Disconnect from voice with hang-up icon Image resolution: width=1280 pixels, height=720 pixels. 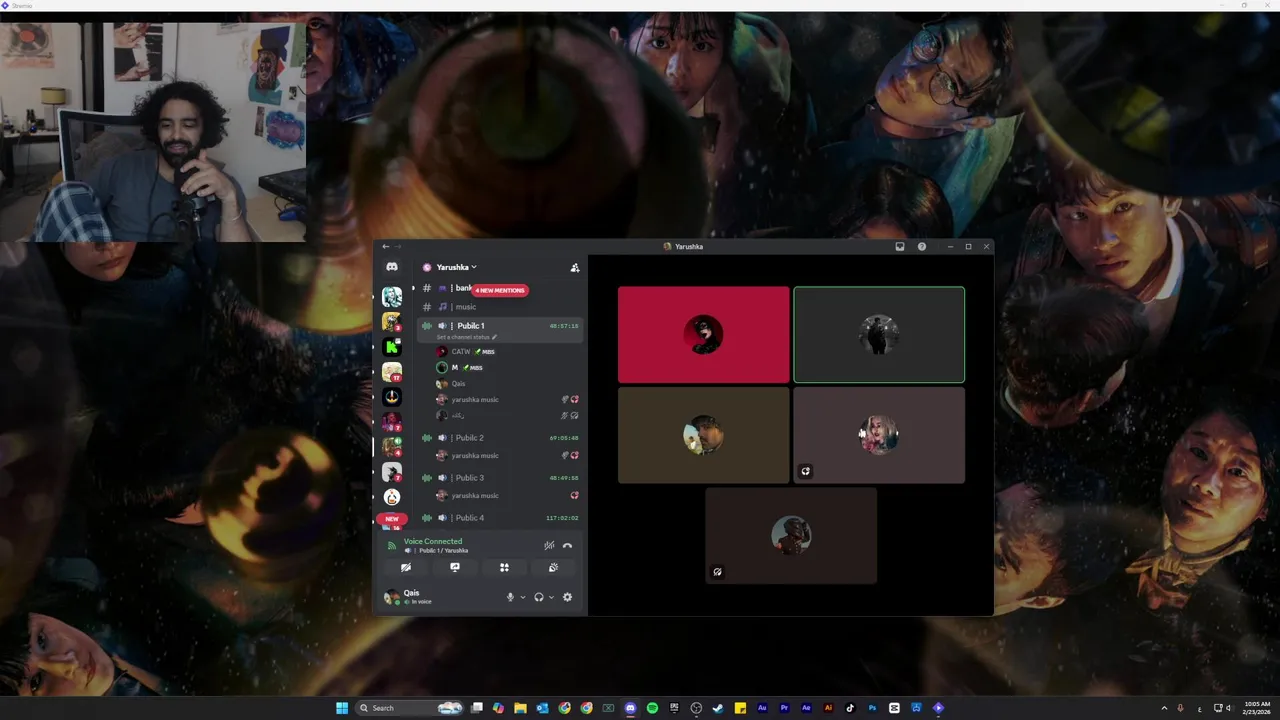(x=567, y=545)
